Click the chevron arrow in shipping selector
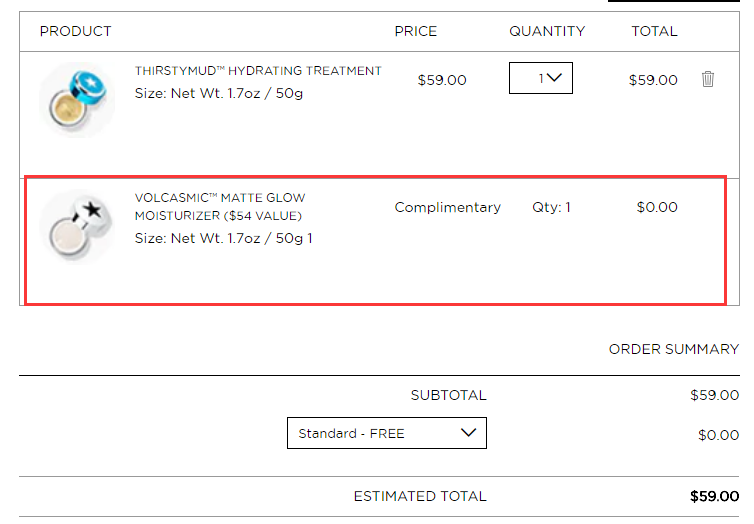 click(x=468, y=433)
